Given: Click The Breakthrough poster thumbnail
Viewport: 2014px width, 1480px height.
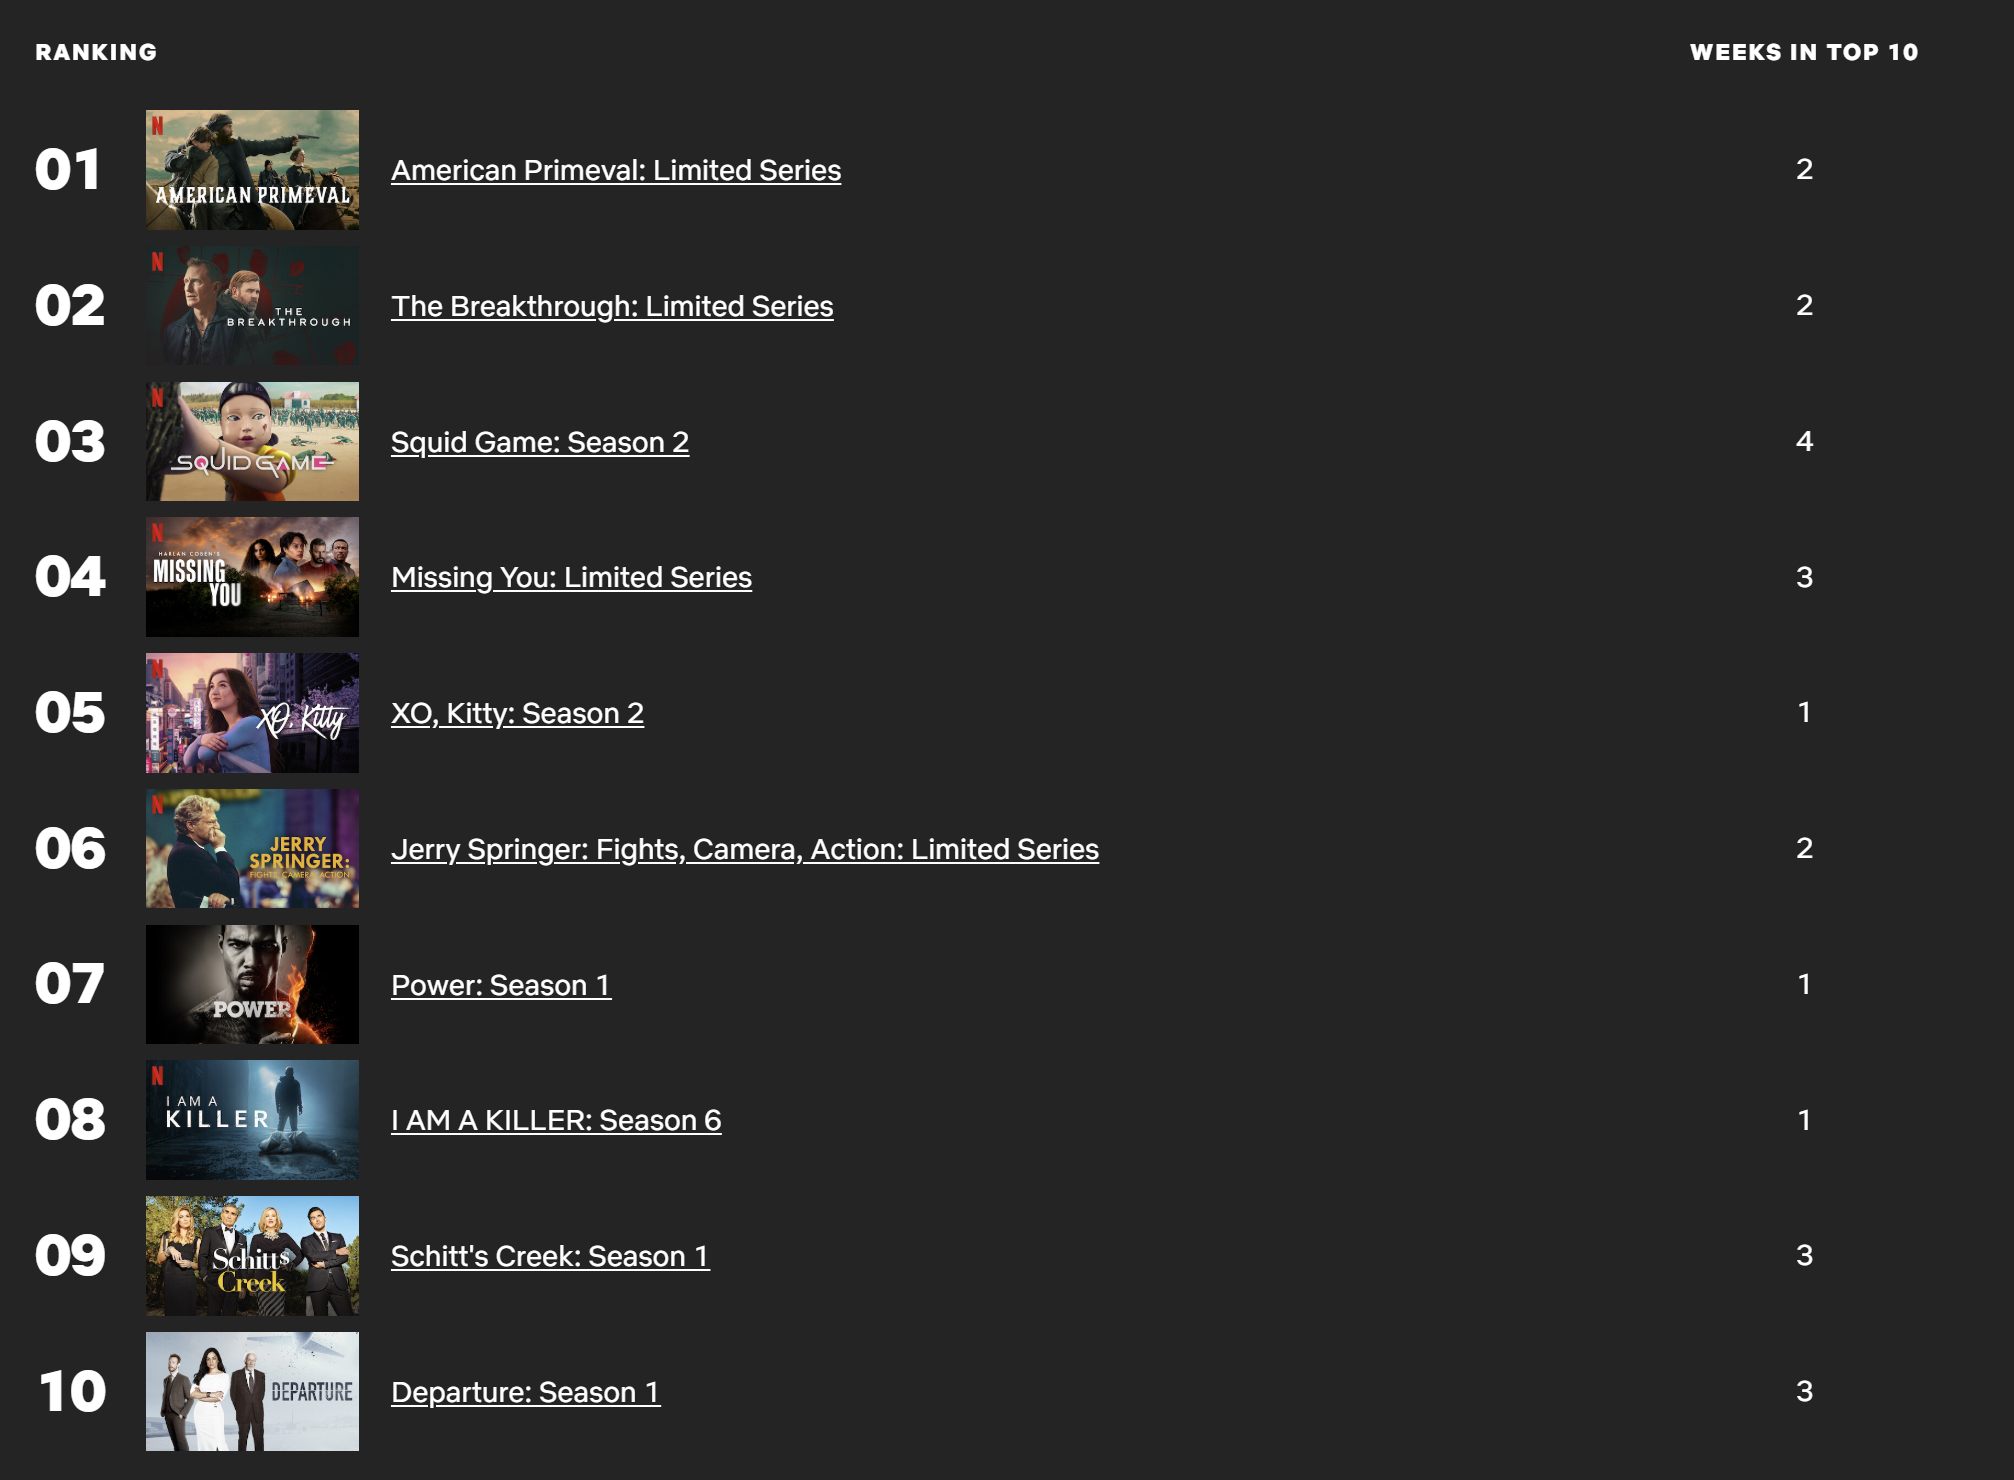Looking at the screenshot, I should pyautogui.click(x=252, y=306).
